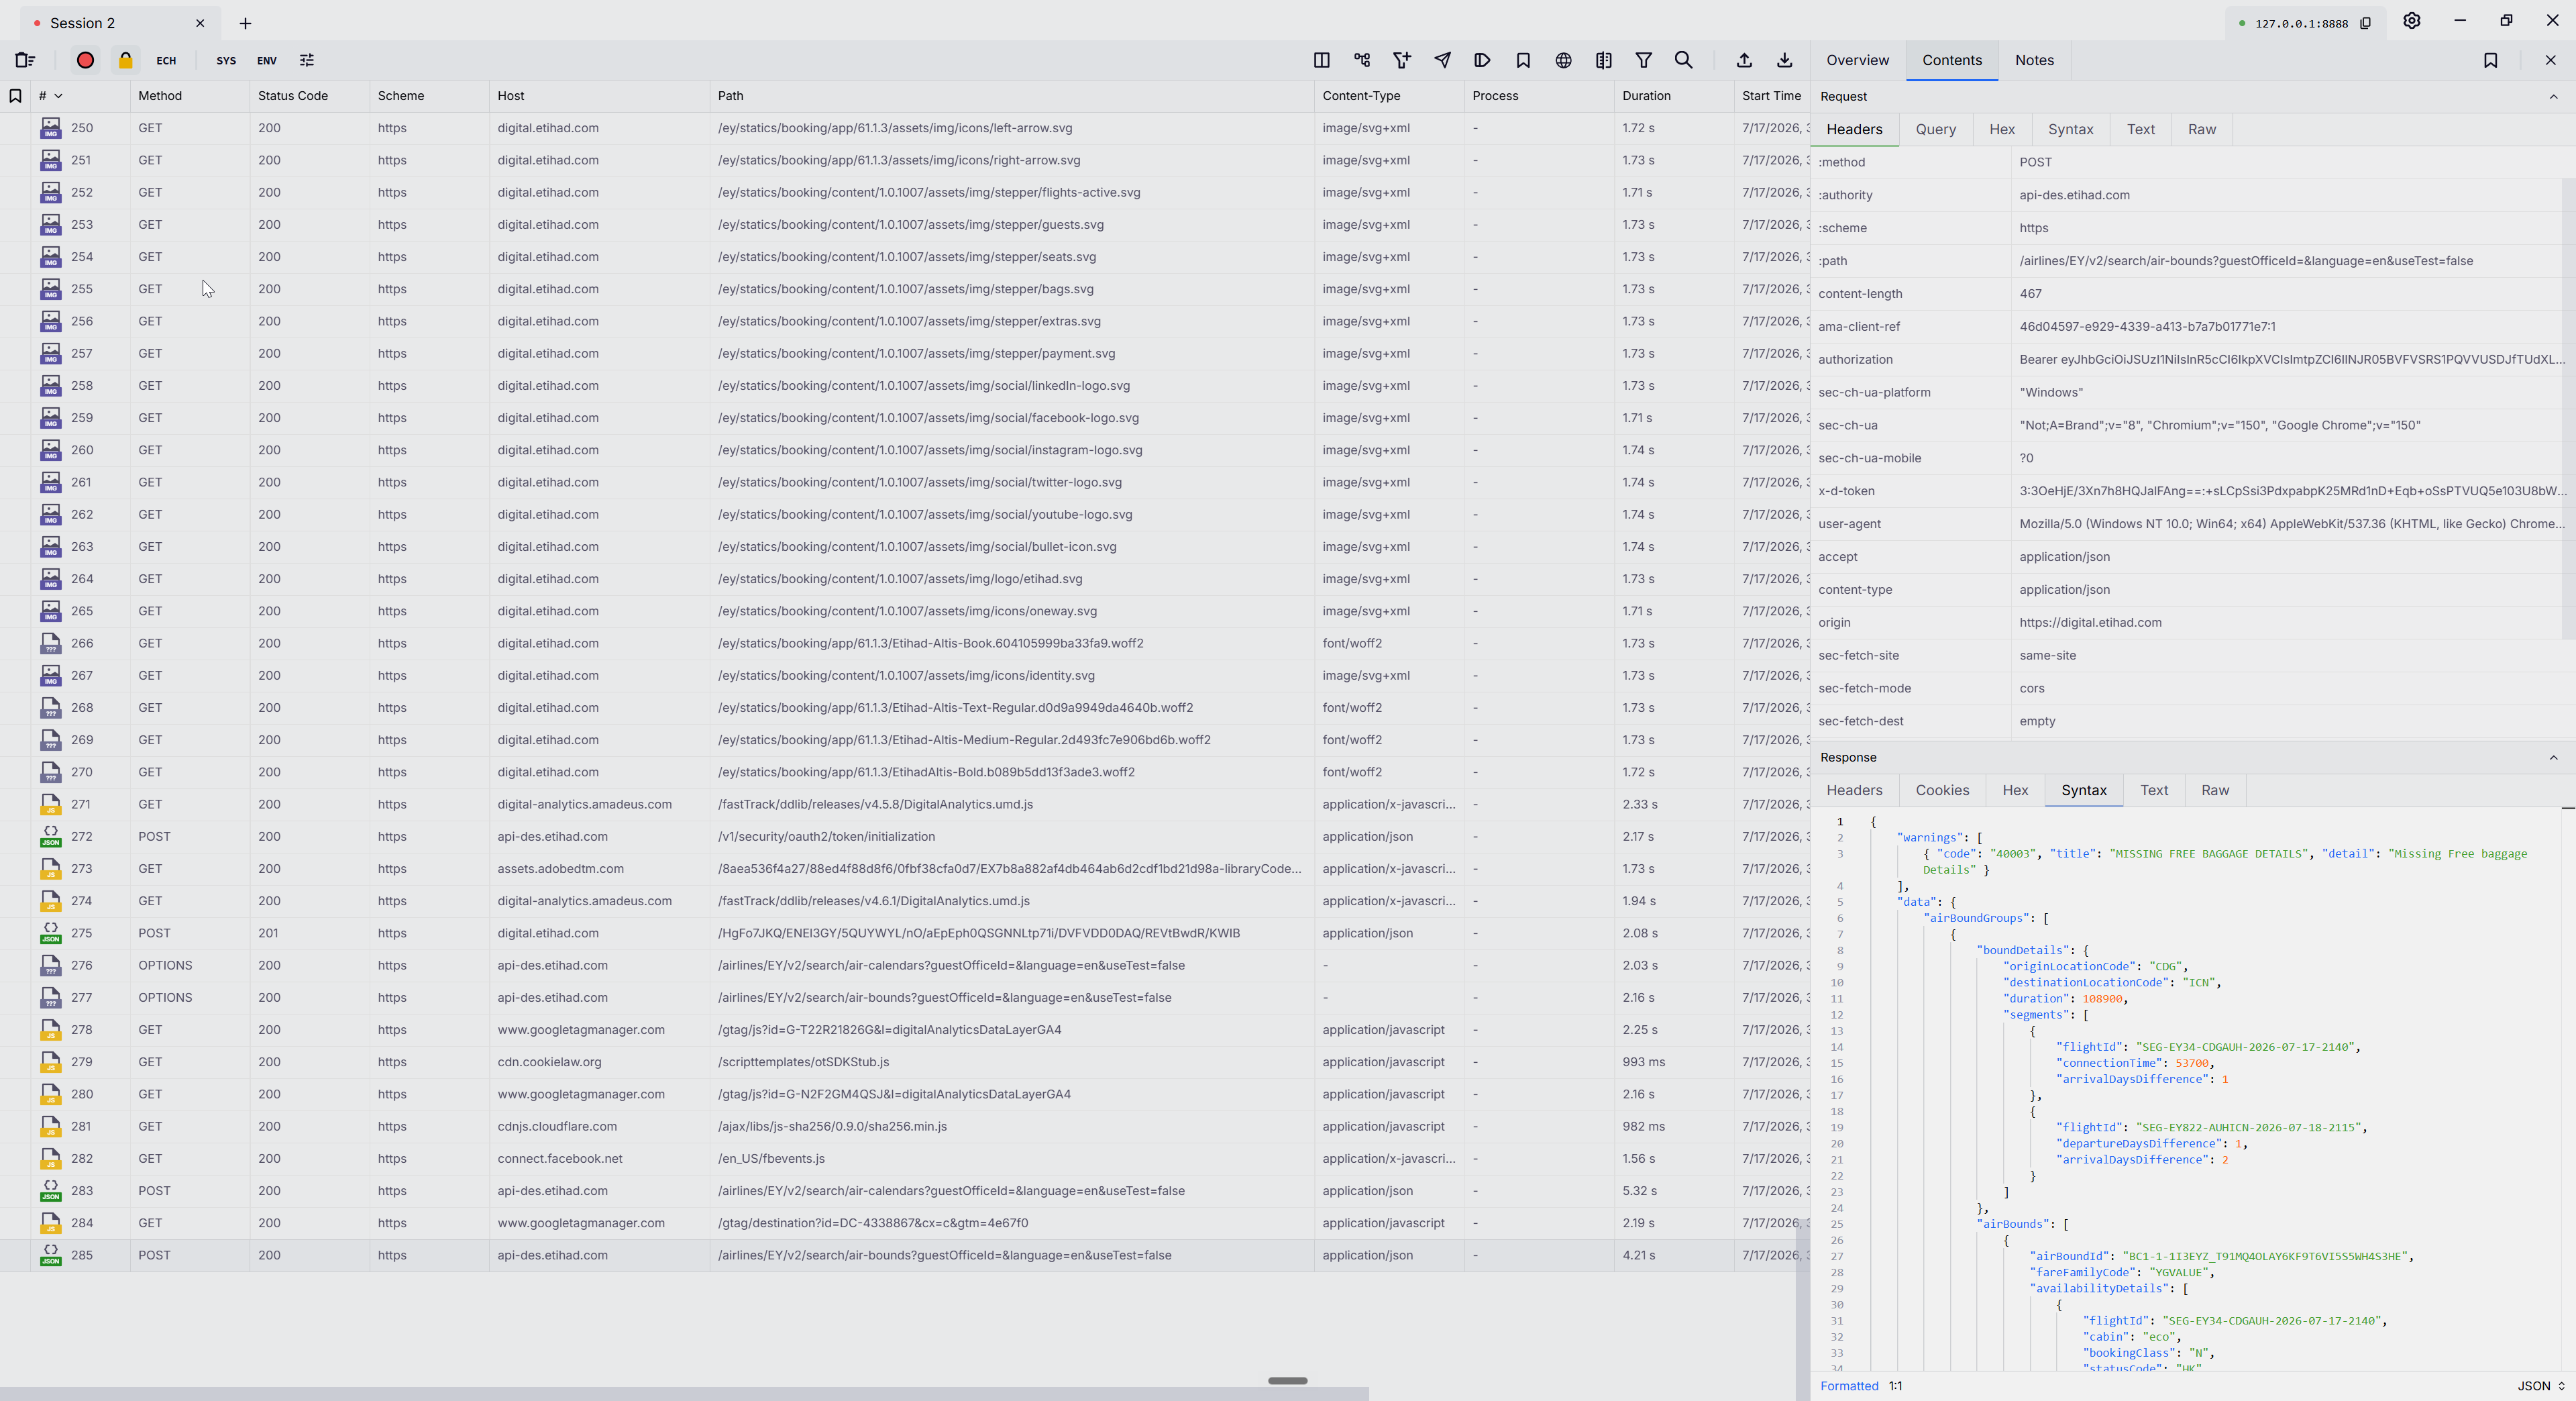2576x1401 pixels.
Task: Toggle the ECH option
Action: [166, 60]
